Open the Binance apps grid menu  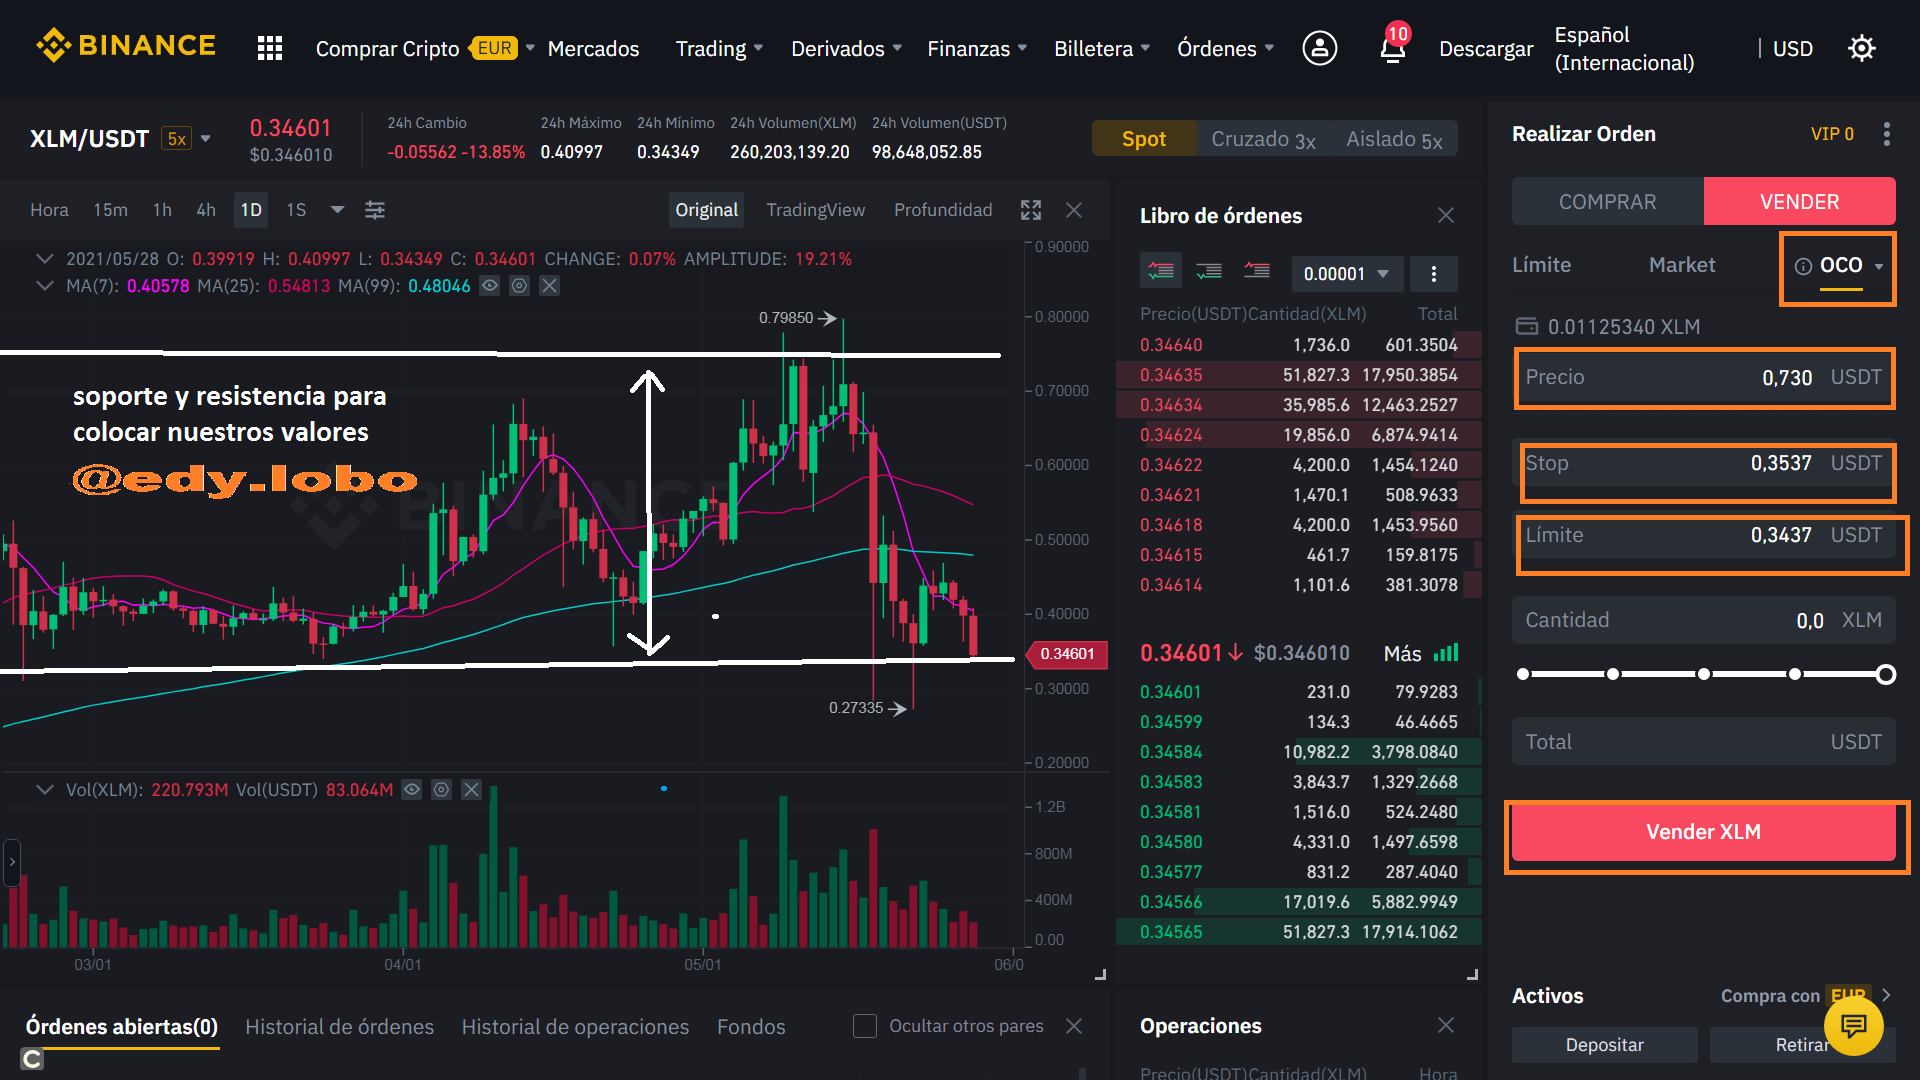[270, 48]
